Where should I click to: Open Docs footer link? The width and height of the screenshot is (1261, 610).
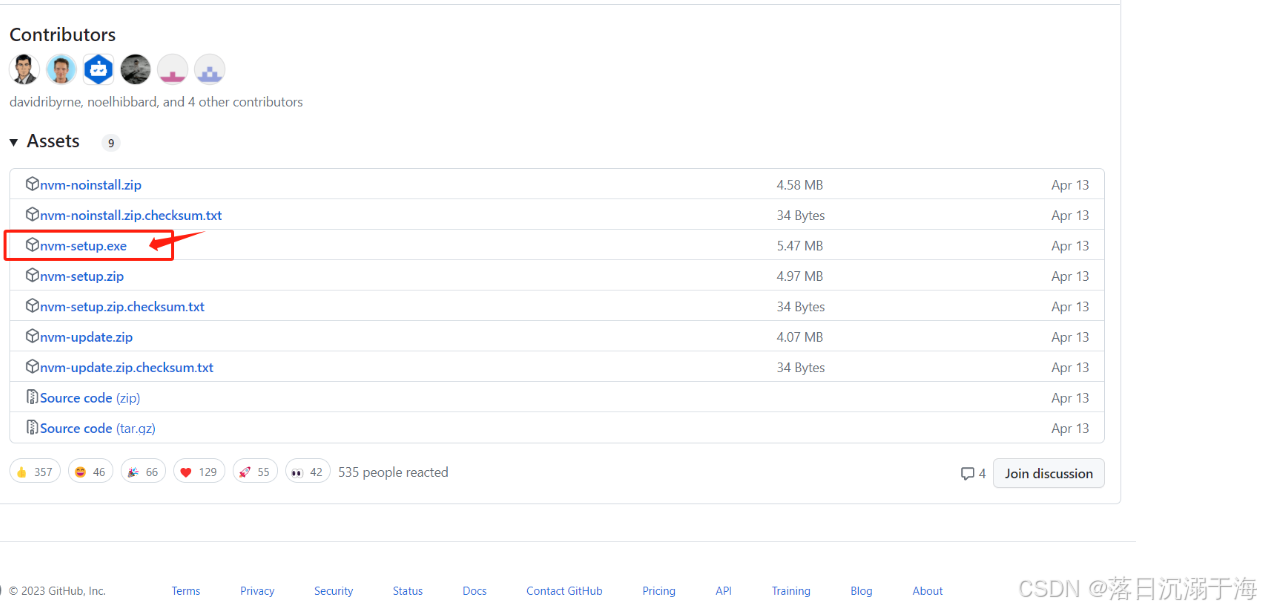coord(475,591)
